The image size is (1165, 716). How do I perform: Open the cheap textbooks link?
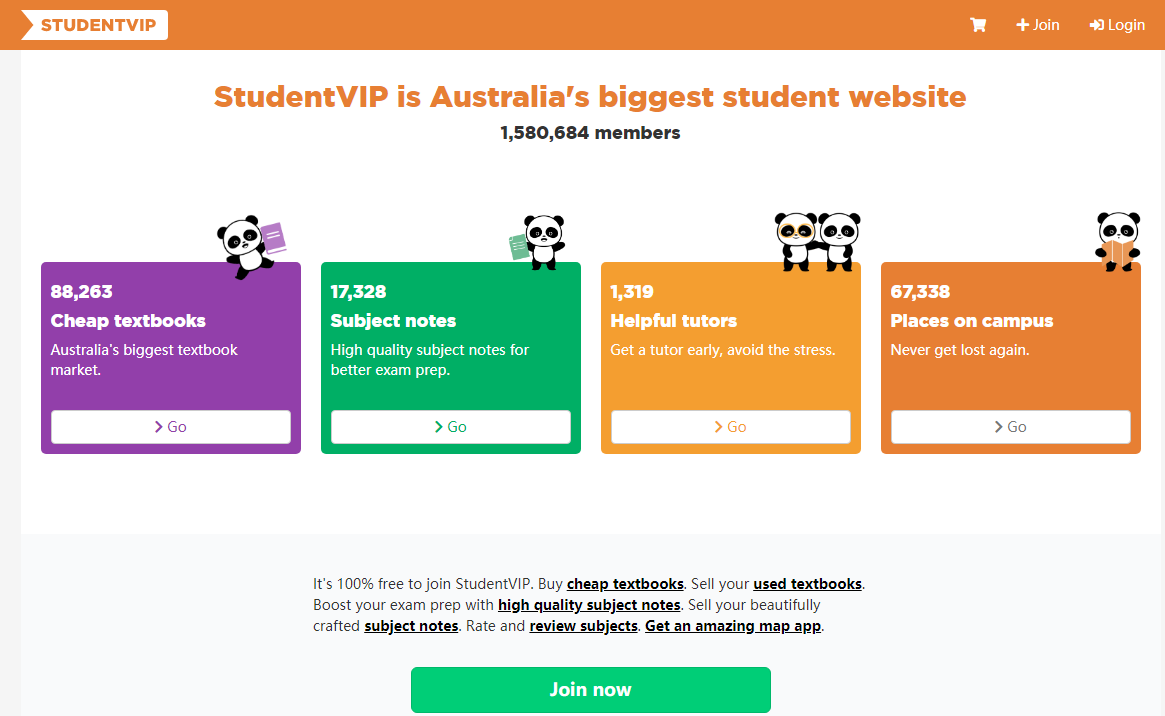(625, 584)
